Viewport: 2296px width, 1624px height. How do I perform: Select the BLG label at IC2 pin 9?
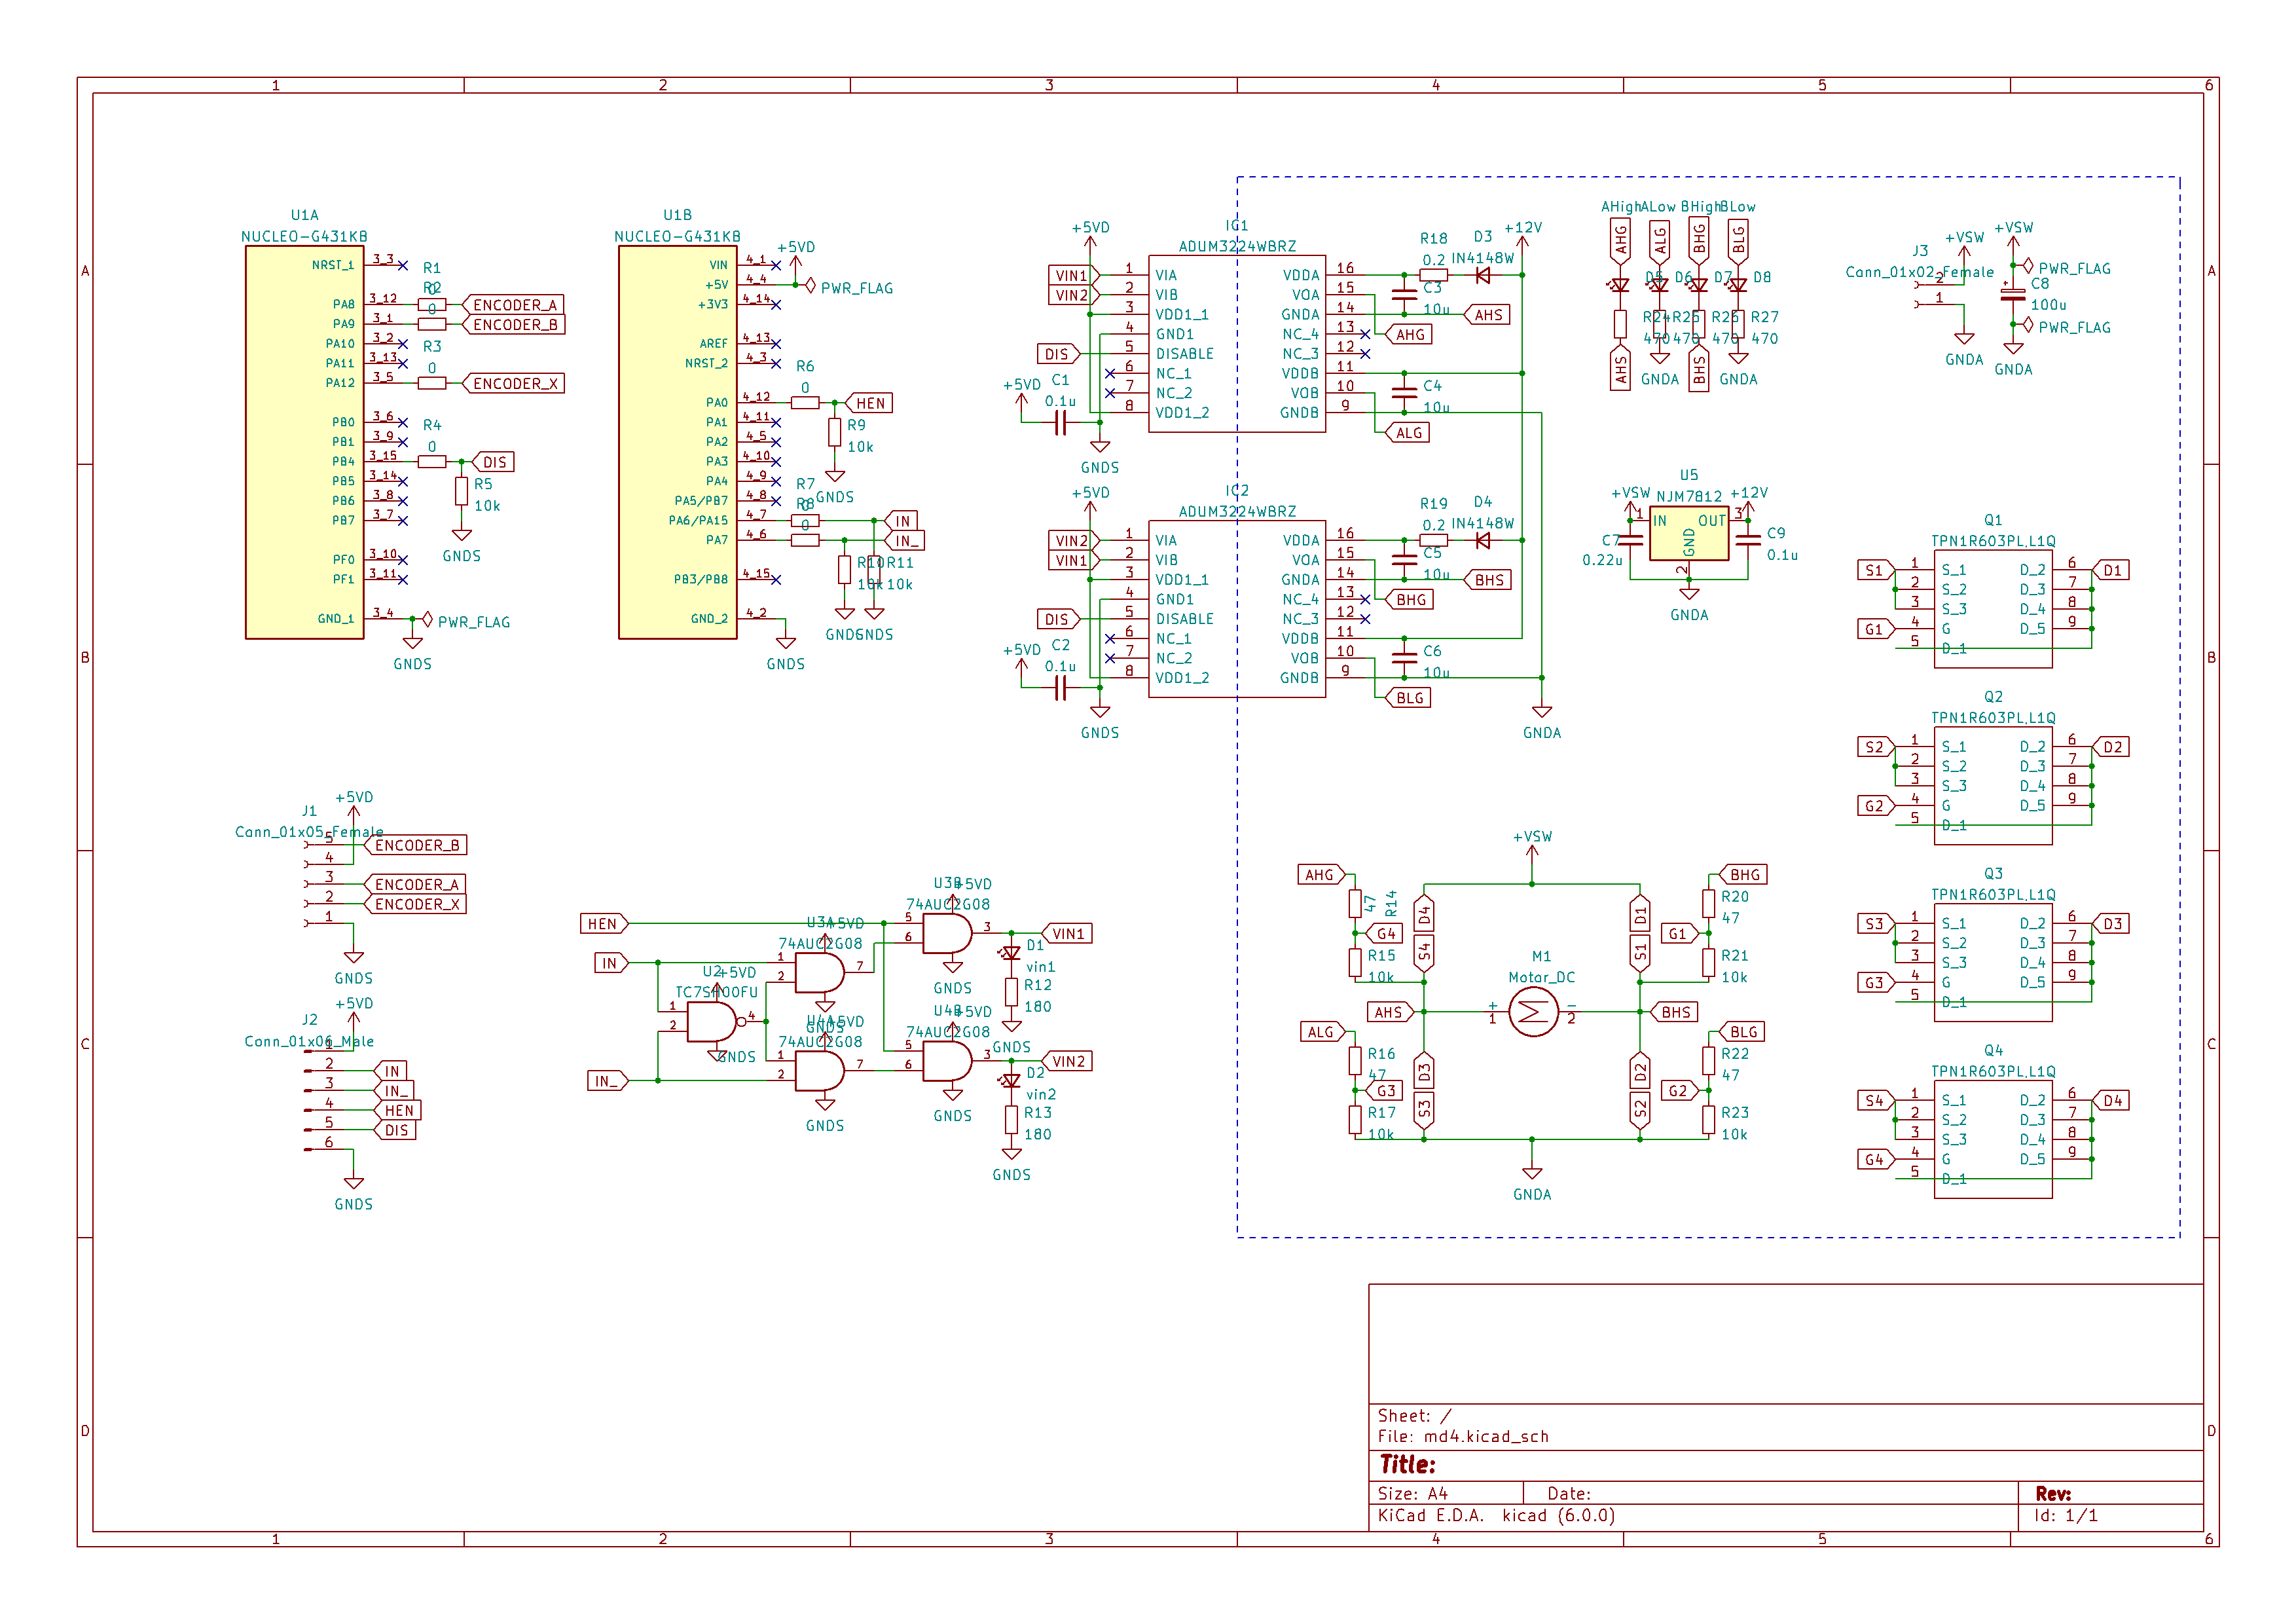(x=1408, y=698)
